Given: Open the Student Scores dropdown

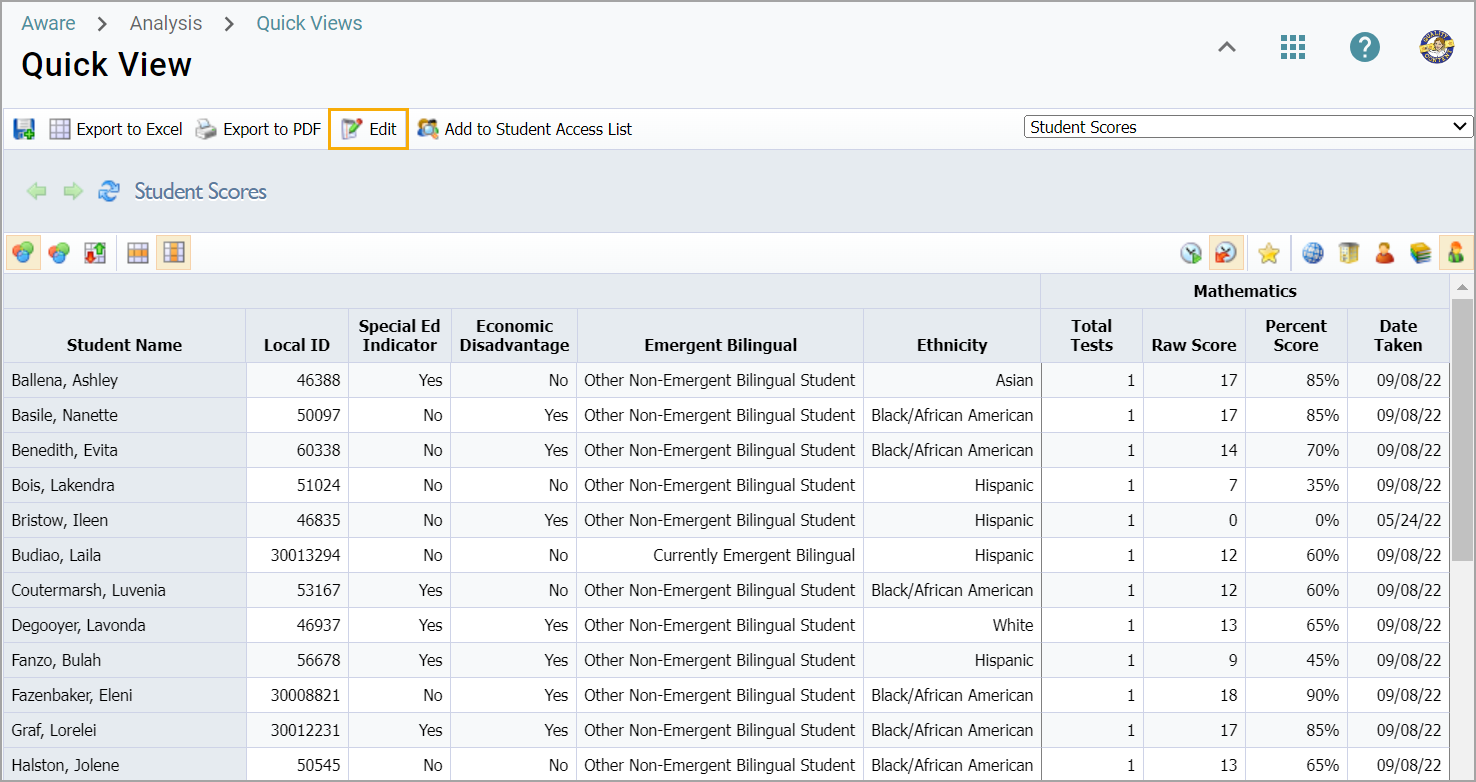Looking at the screenshot, I should coord(1247,127).
